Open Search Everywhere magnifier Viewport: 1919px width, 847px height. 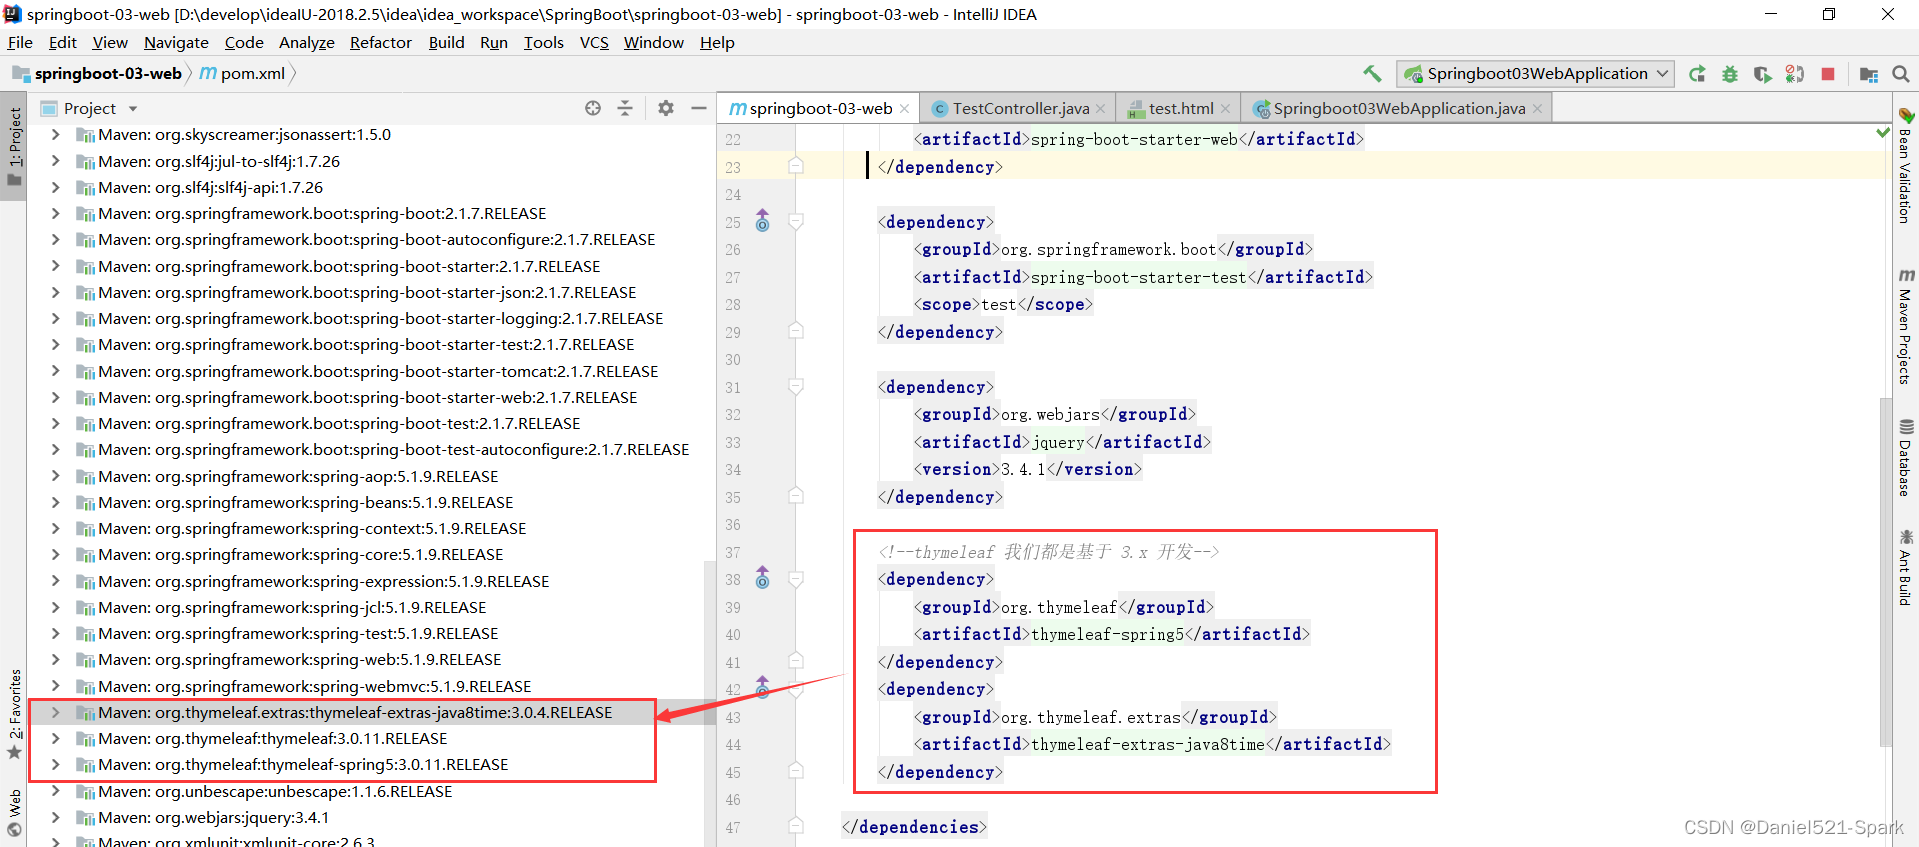(1901, 74)
